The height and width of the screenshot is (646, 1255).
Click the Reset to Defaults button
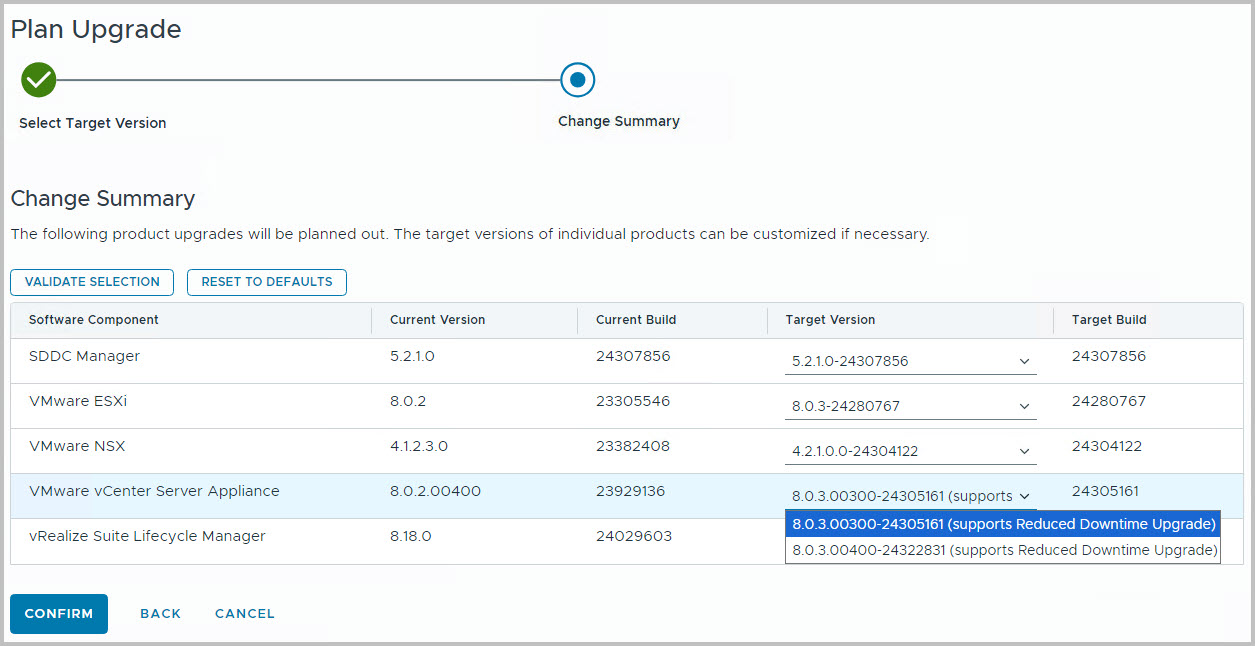267,282
